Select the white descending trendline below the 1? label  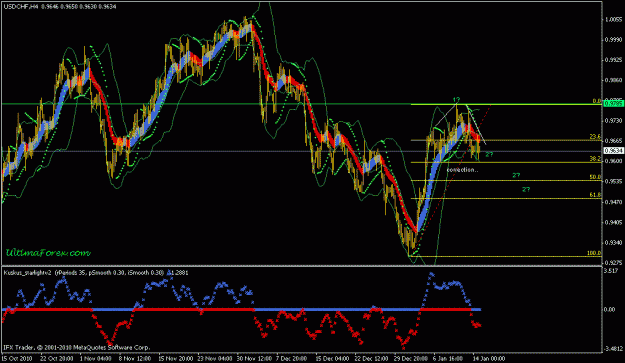tap(476, 124)
